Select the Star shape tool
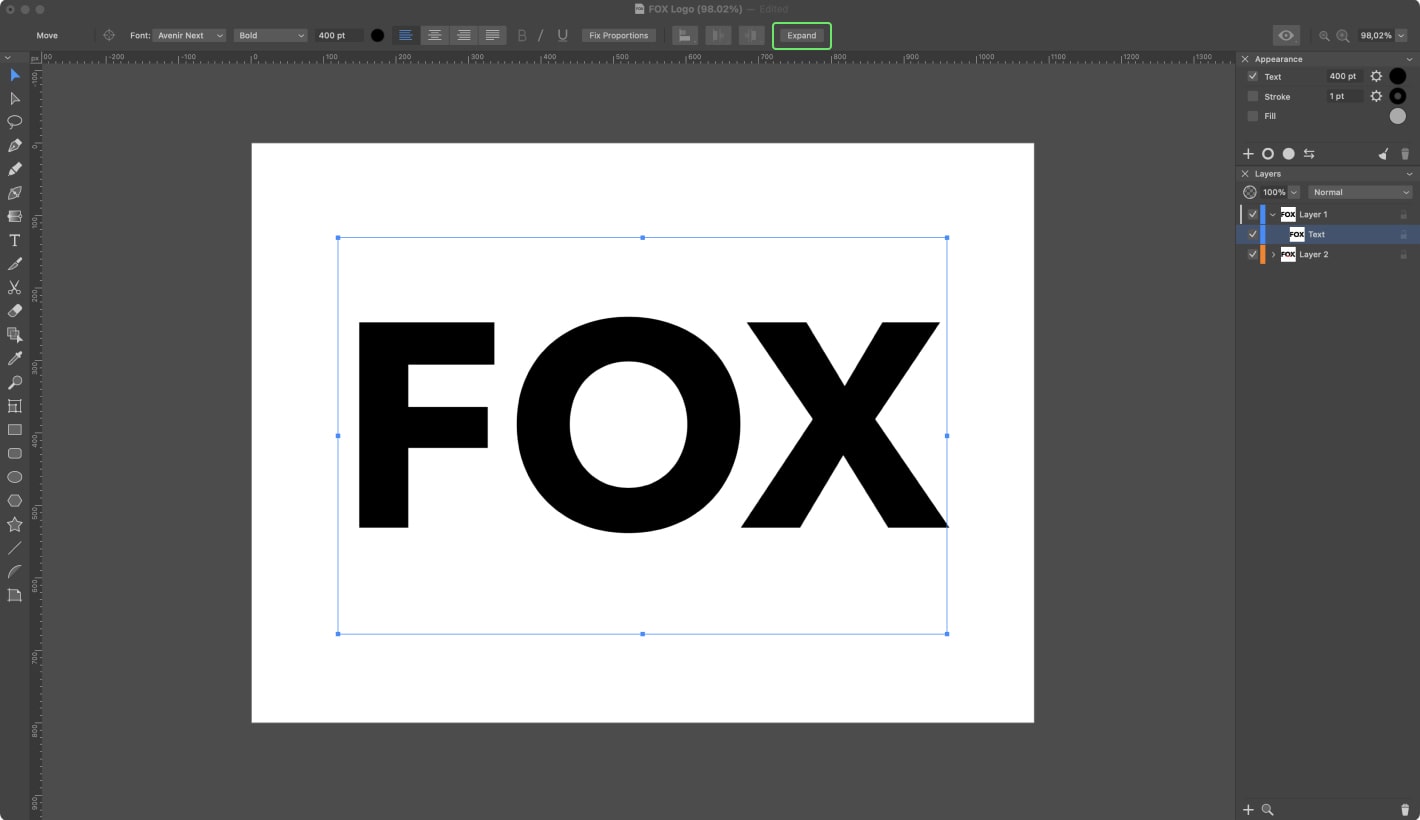Viewport: 1420px width, 820px height. tap(15, 524)
